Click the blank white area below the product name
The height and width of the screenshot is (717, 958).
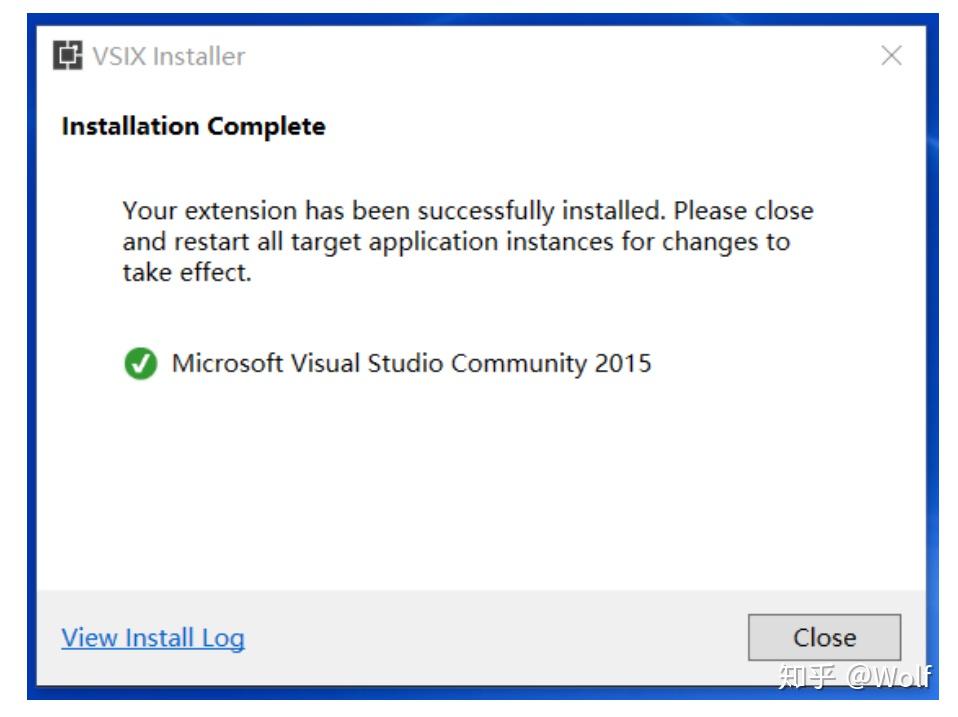point(480,480)
